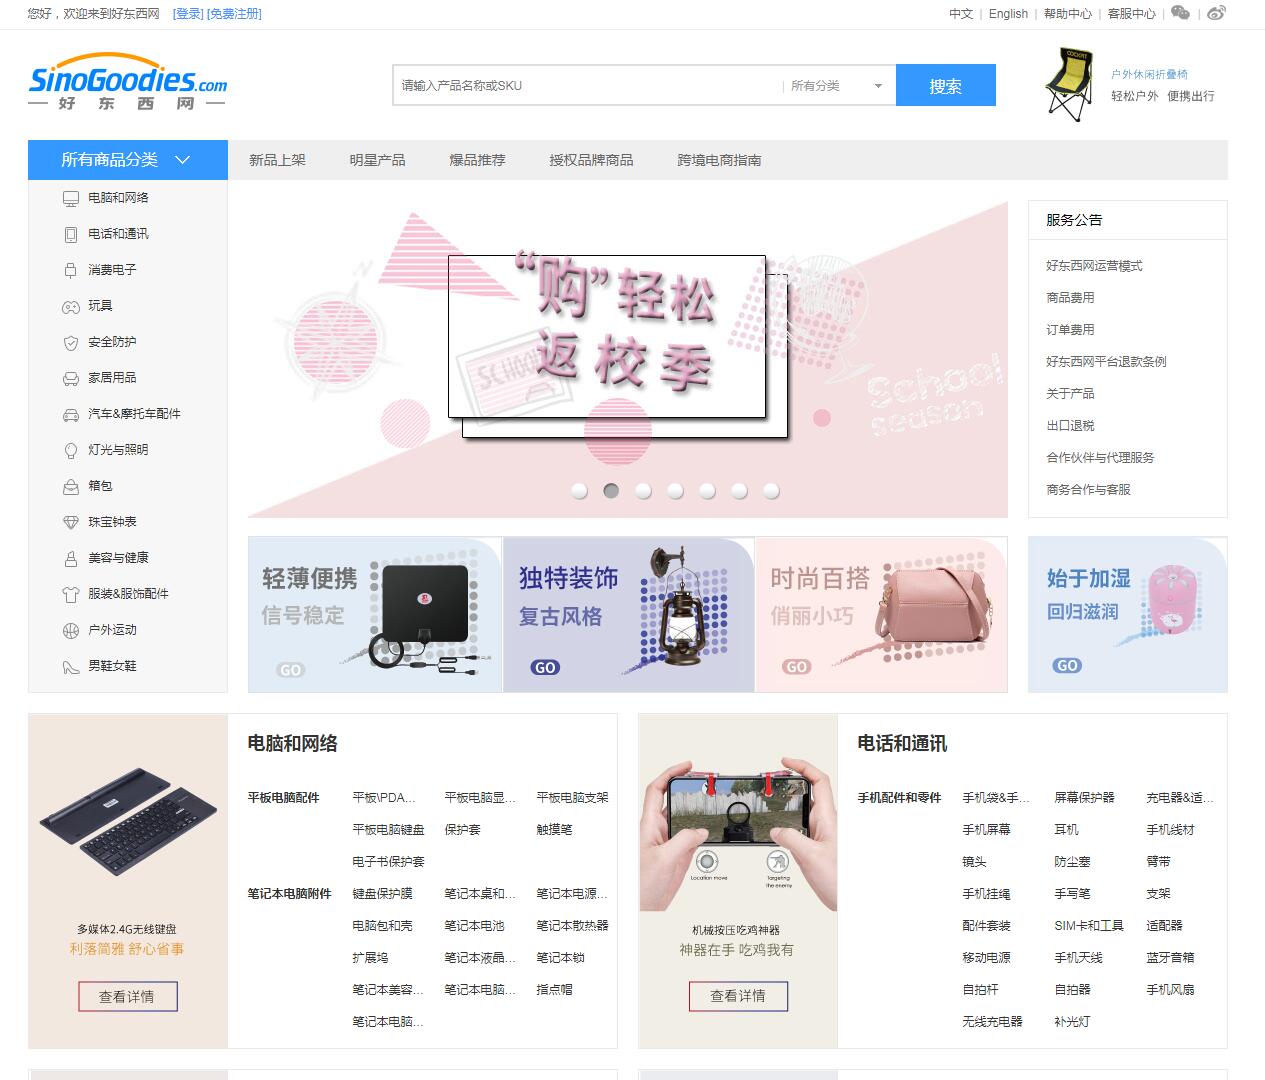The height and width of the screenshot is (1080, 1265).
Task: Open the WeChat icon in top bar
Action: coord(1181,13)
